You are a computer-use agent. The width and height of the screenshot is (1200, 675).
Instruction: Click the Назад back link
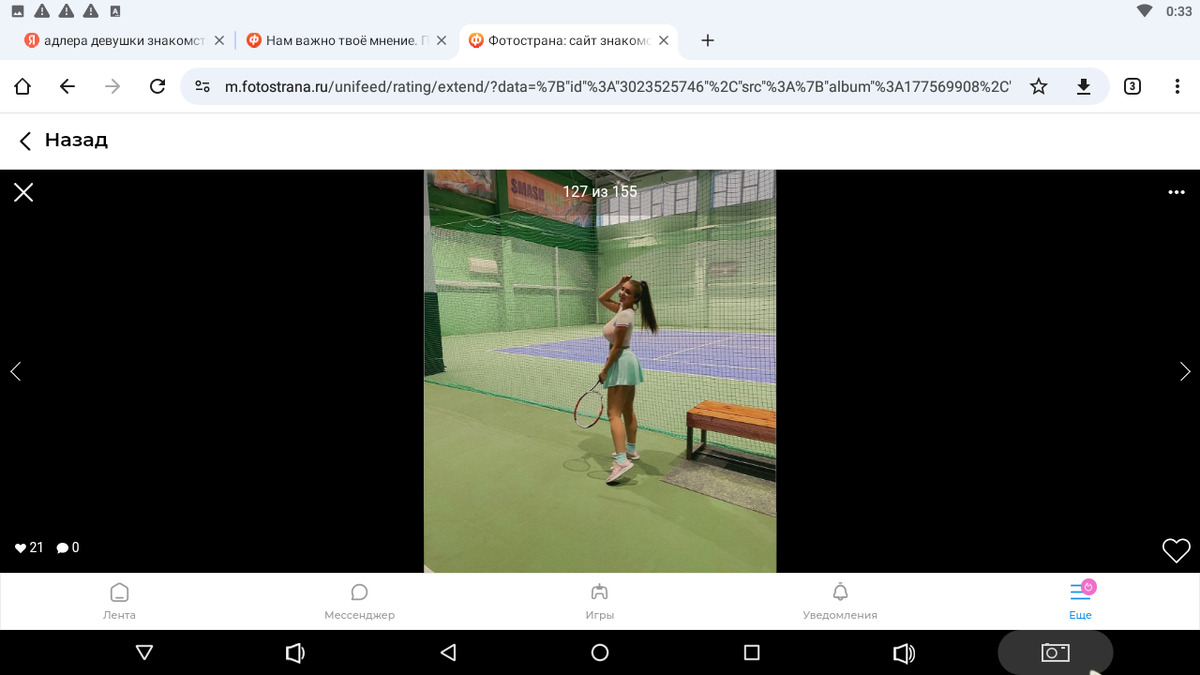pyautogui.click(x=63, y=140)
